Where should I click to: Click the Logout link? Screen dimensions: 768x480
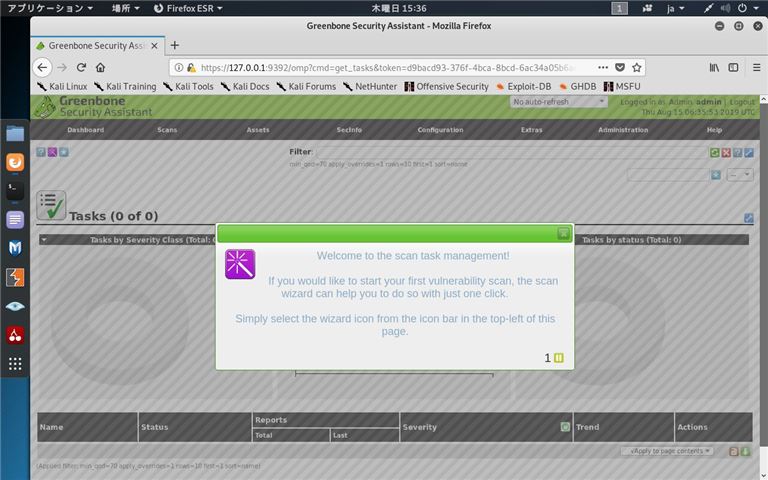[x=742, y=102]
